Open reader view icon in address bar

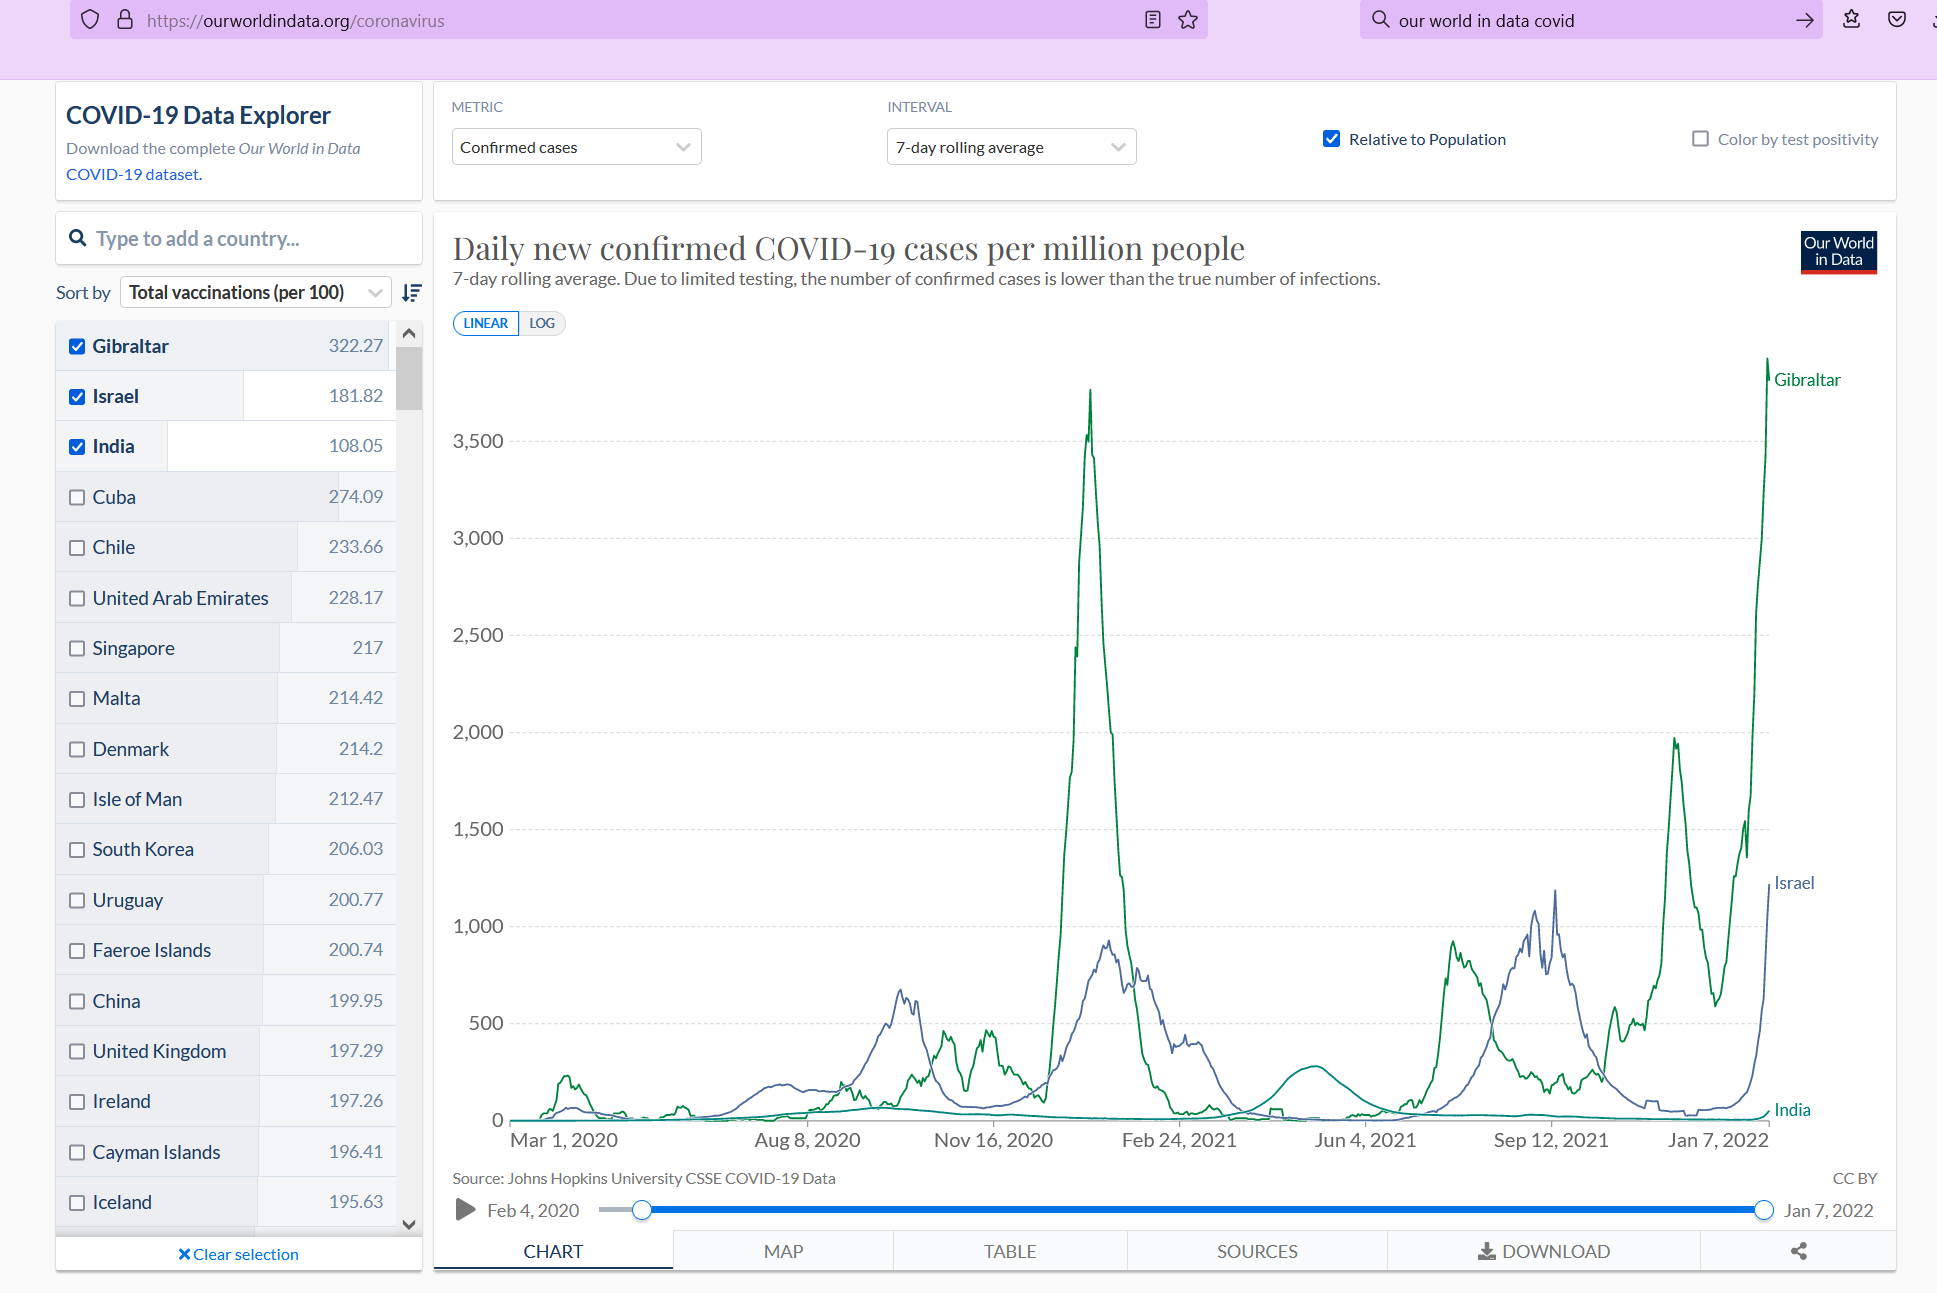point(1153,20)
